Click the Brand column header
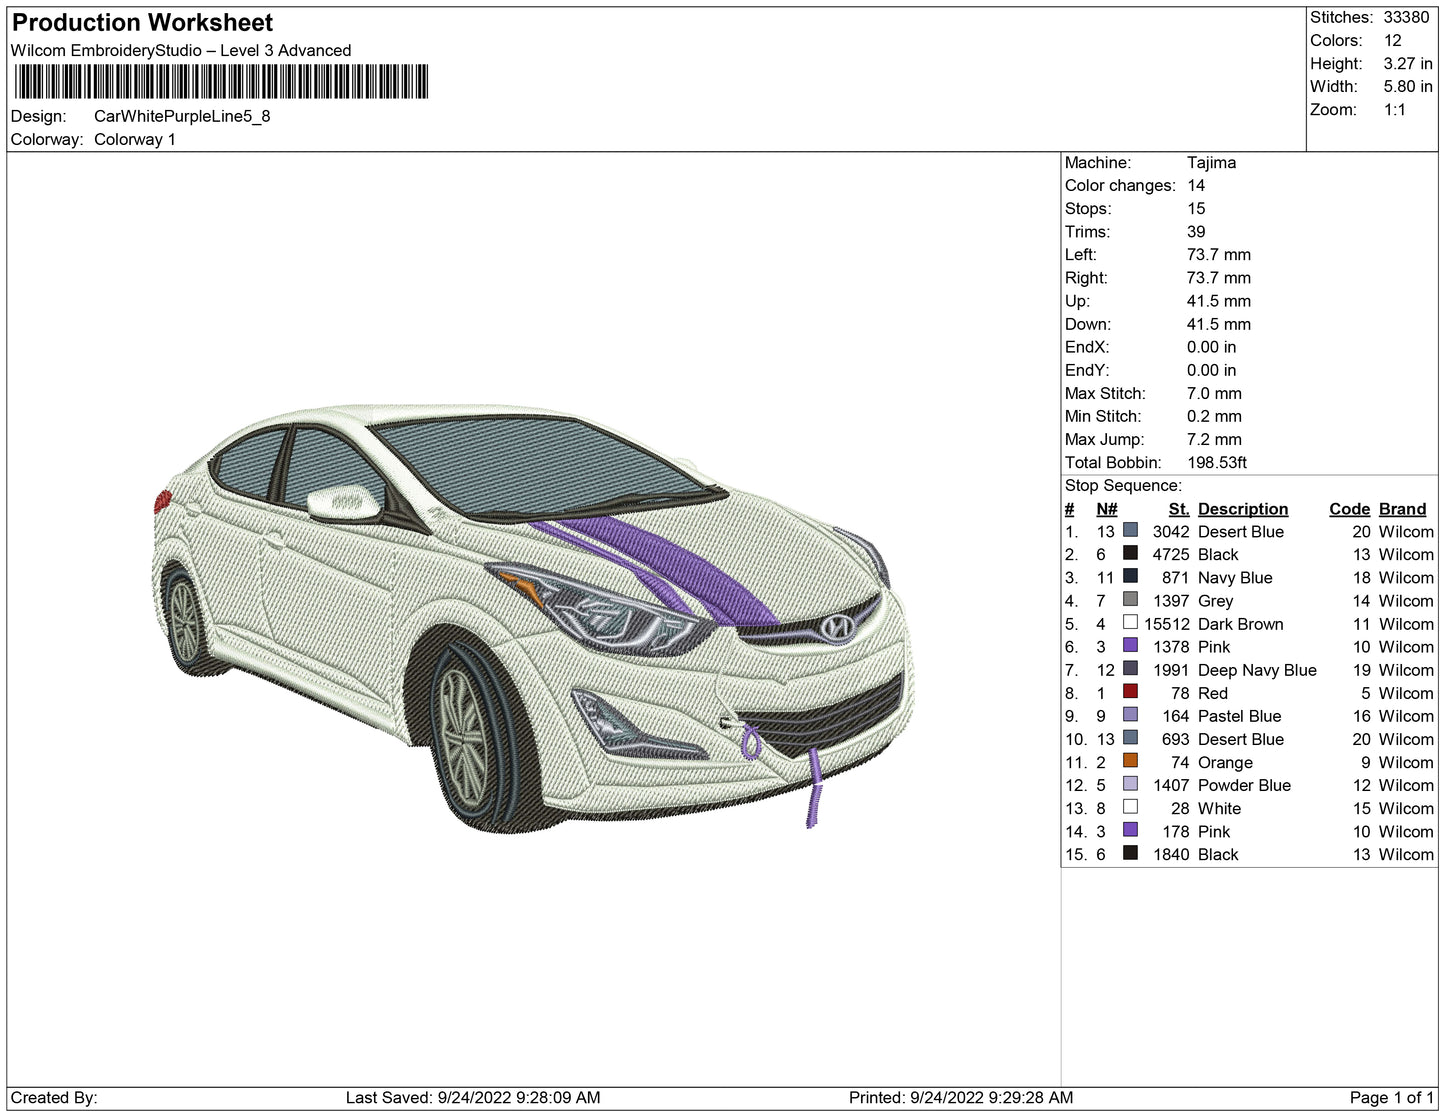 pos(1402,509)
